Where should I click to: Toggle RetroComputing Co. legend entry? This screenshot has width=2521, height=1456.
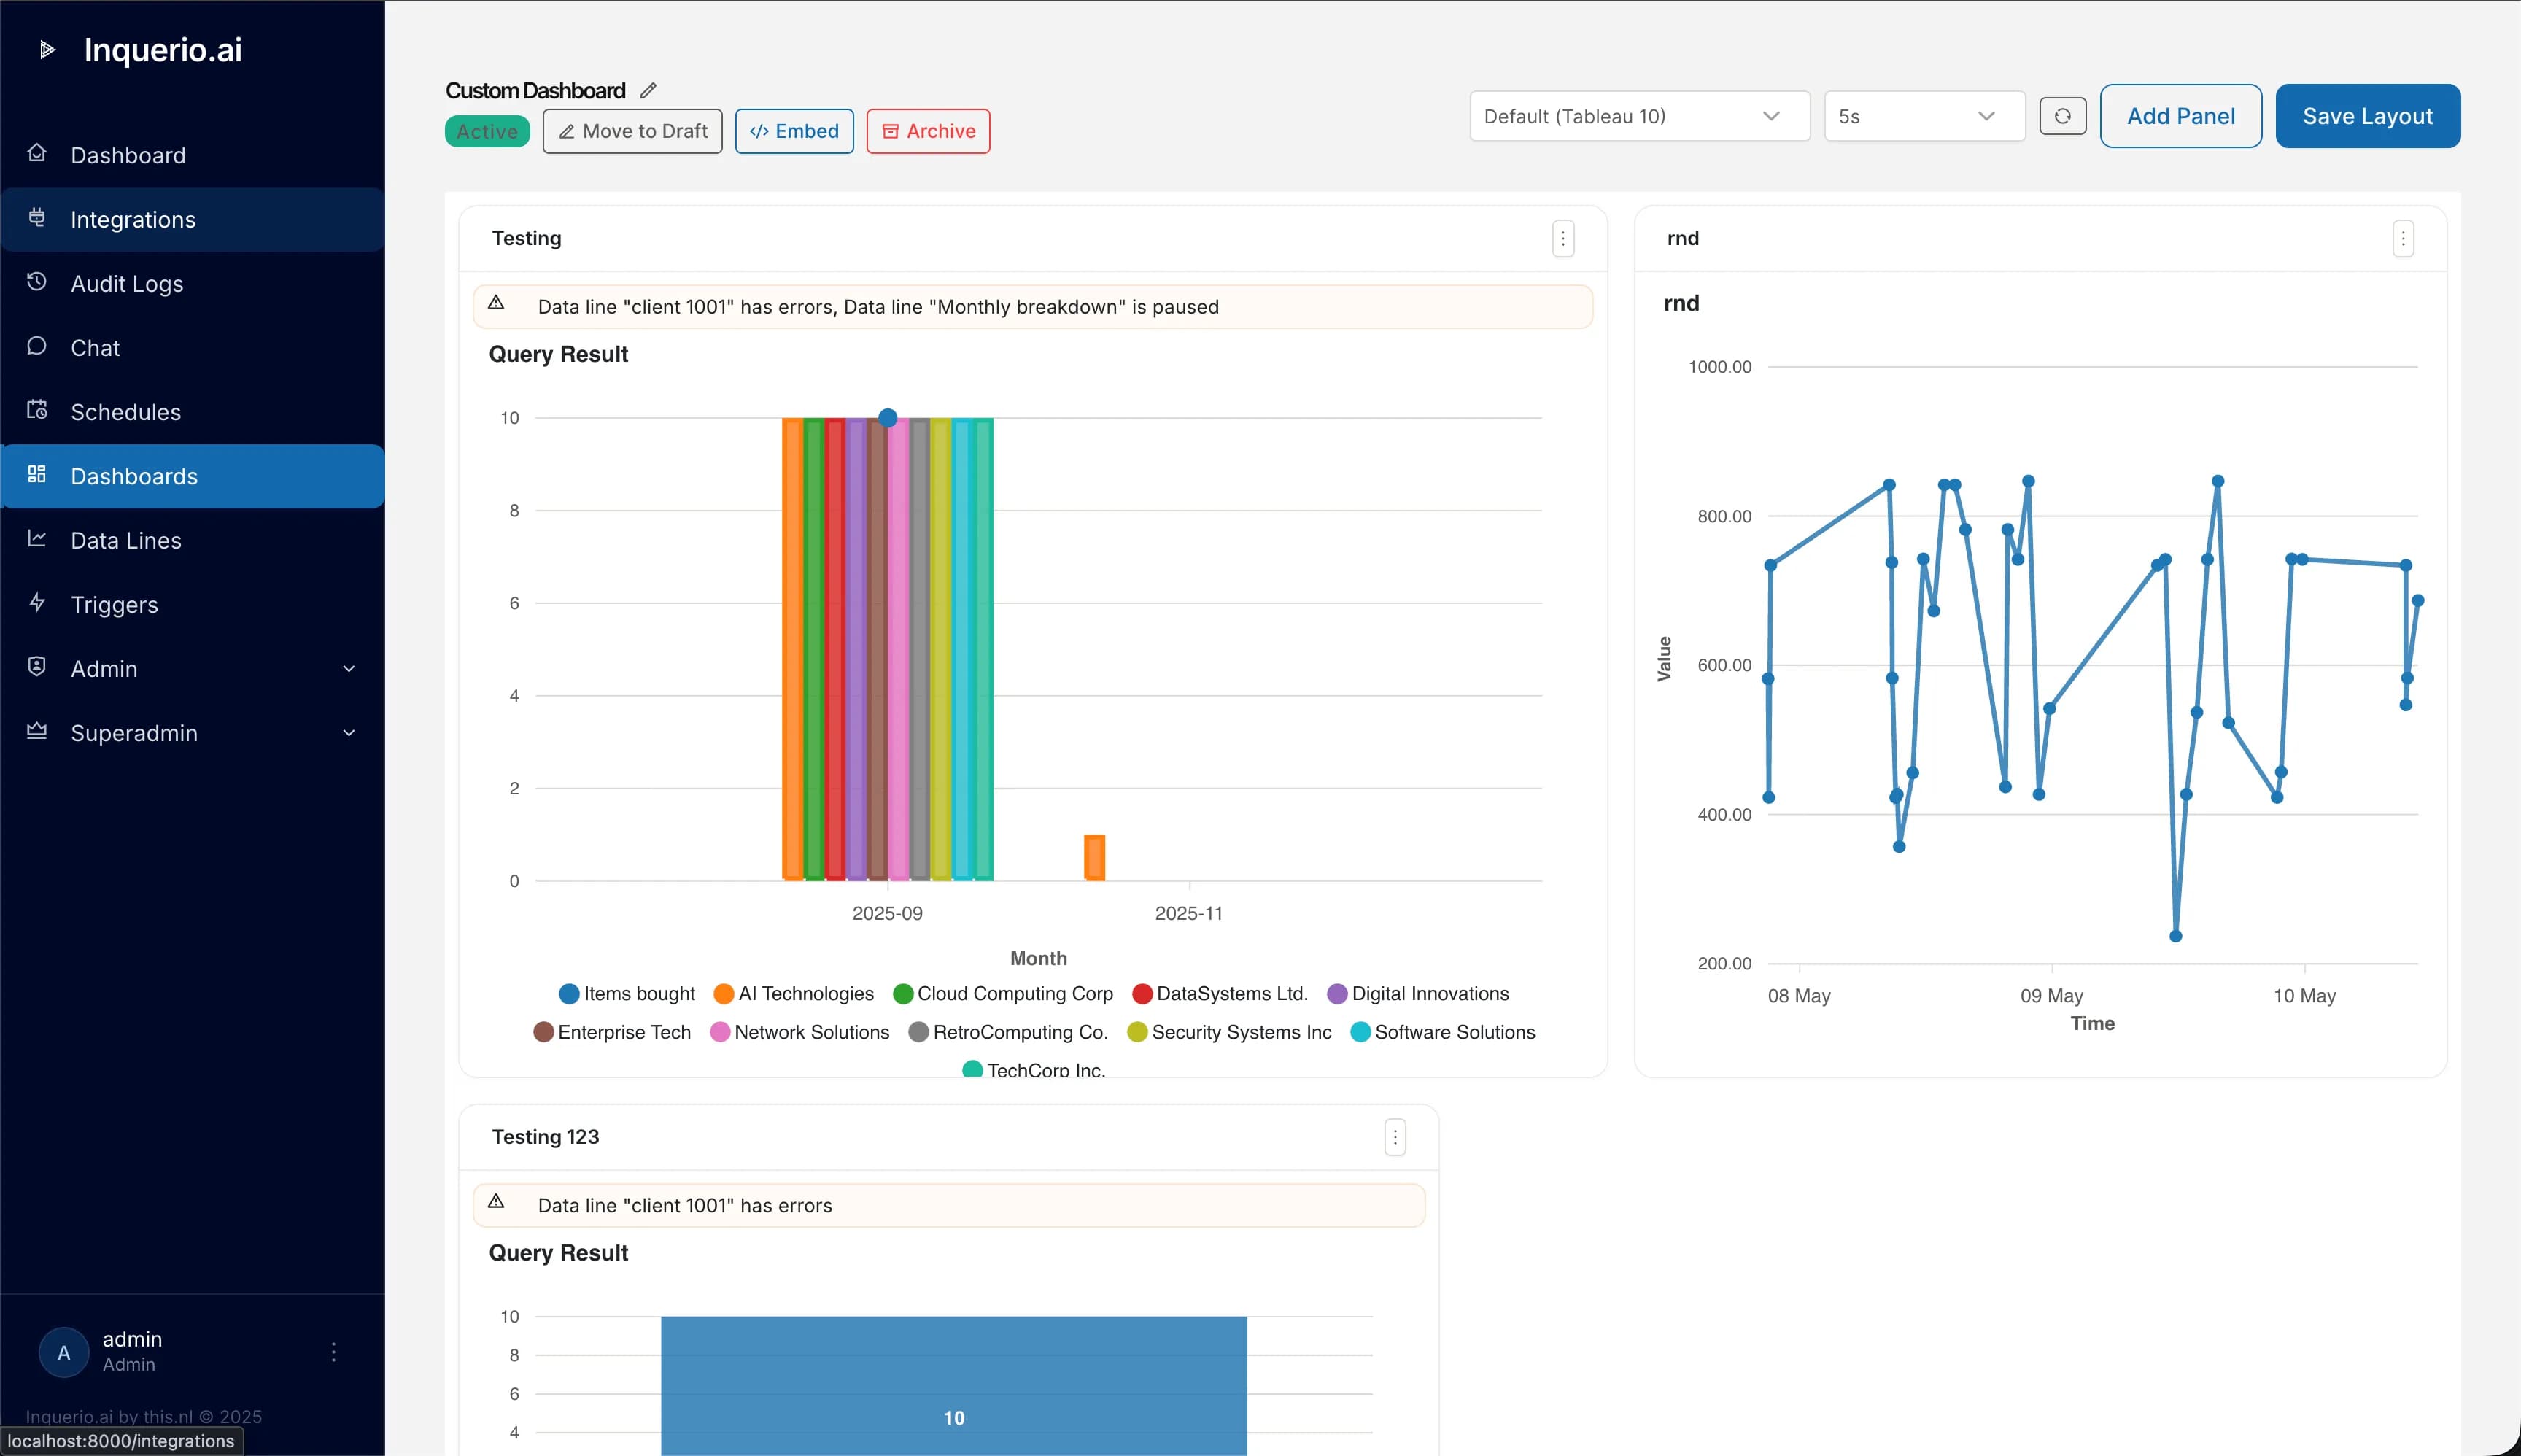tap(1007, 1032)
